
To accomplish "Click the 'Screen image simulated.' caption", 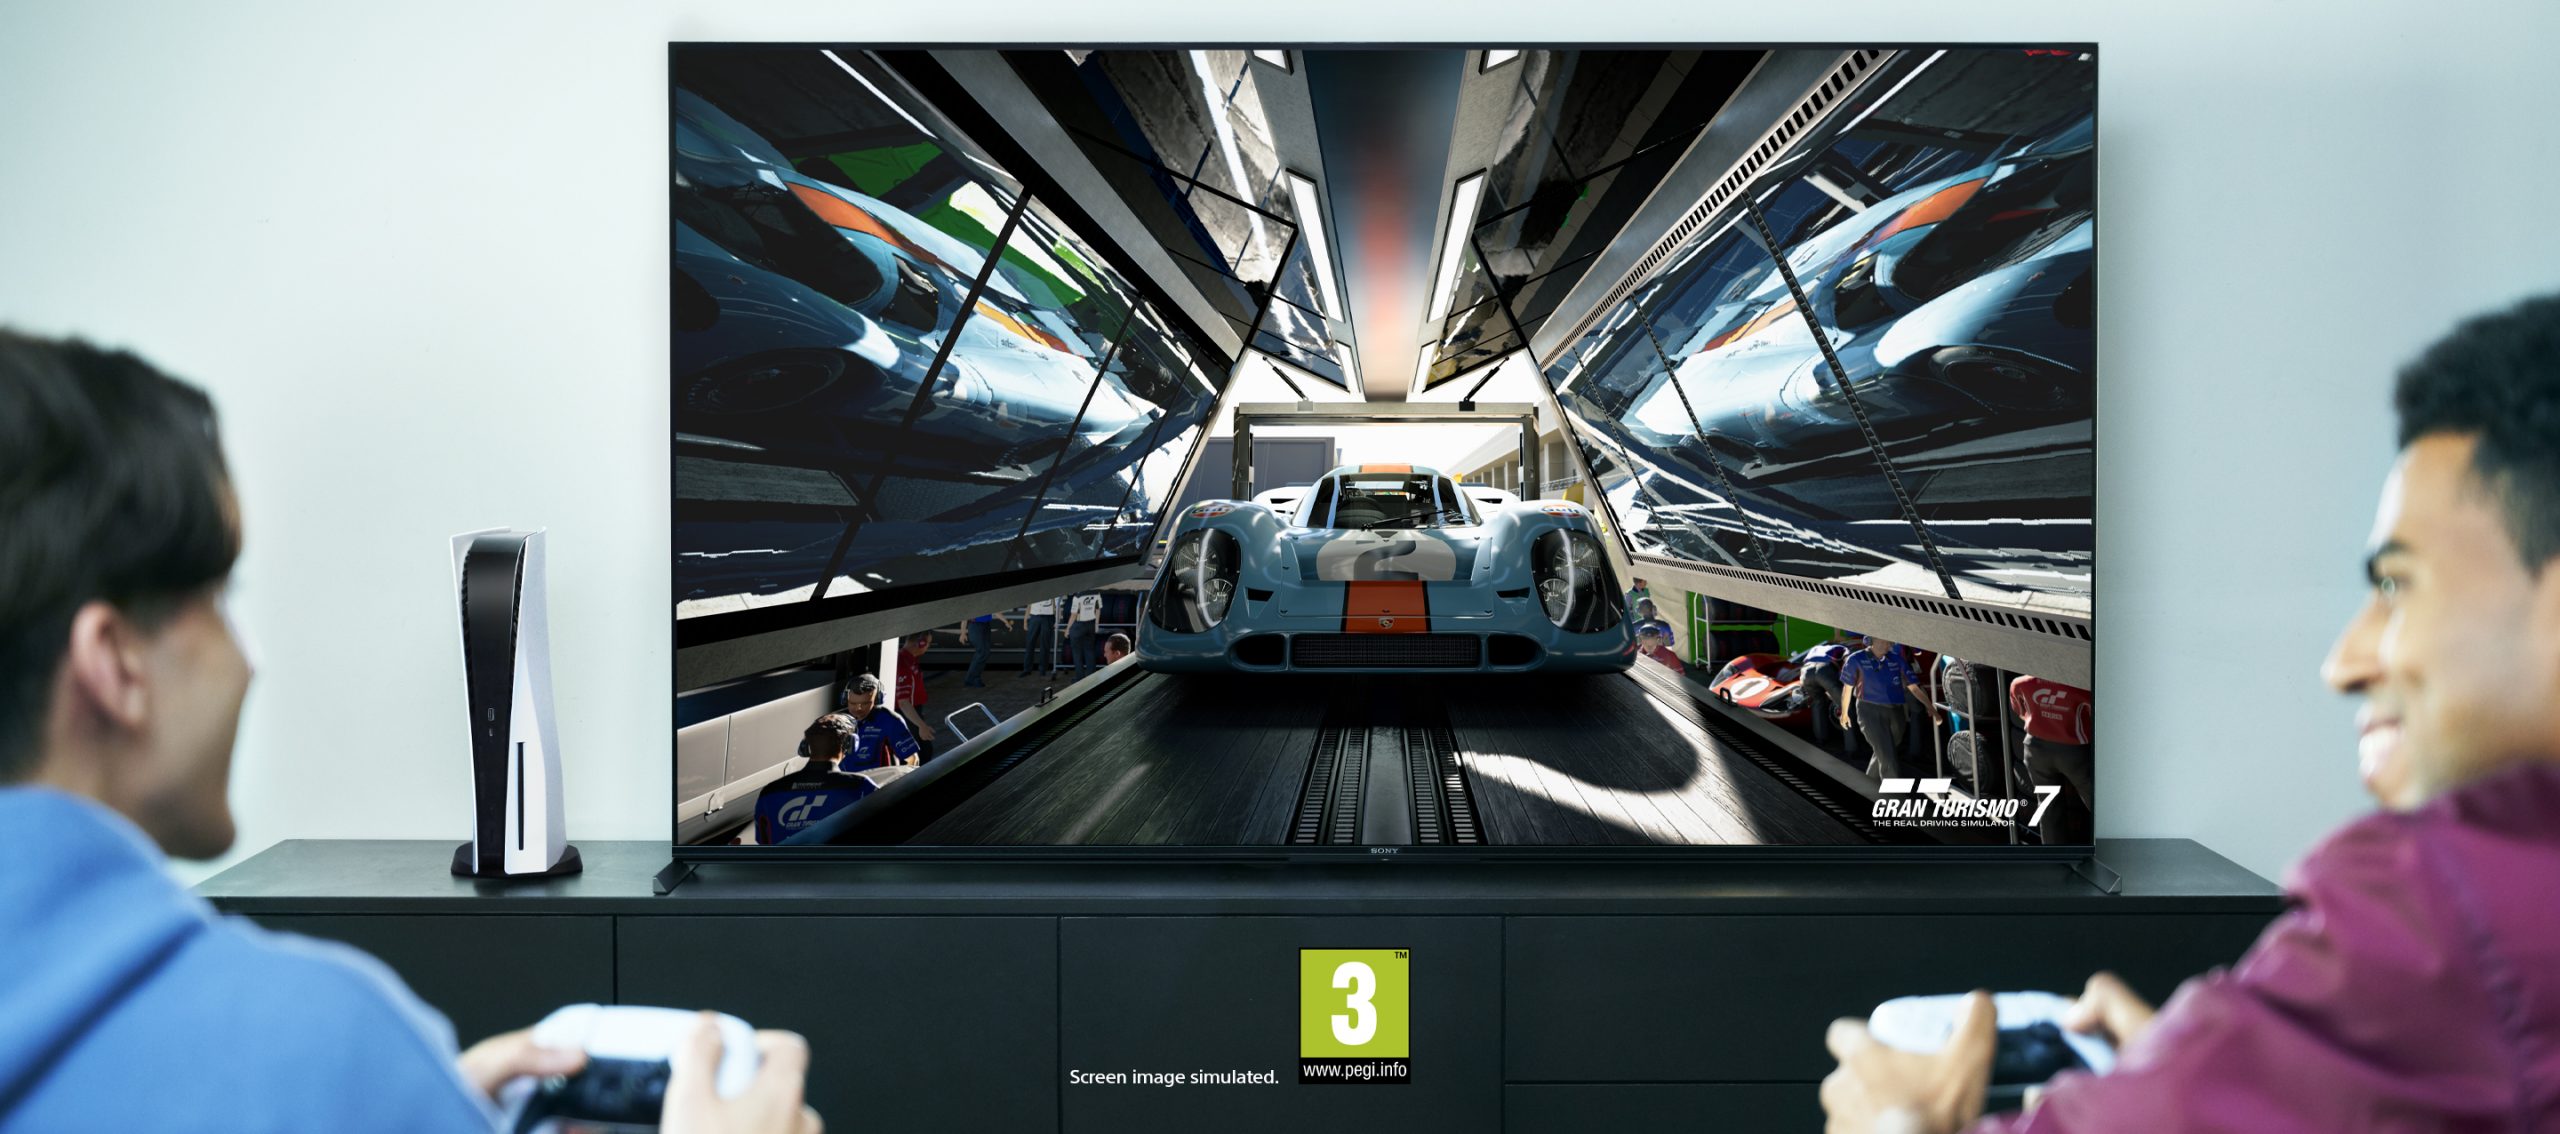I will tap(1174, 1077).
